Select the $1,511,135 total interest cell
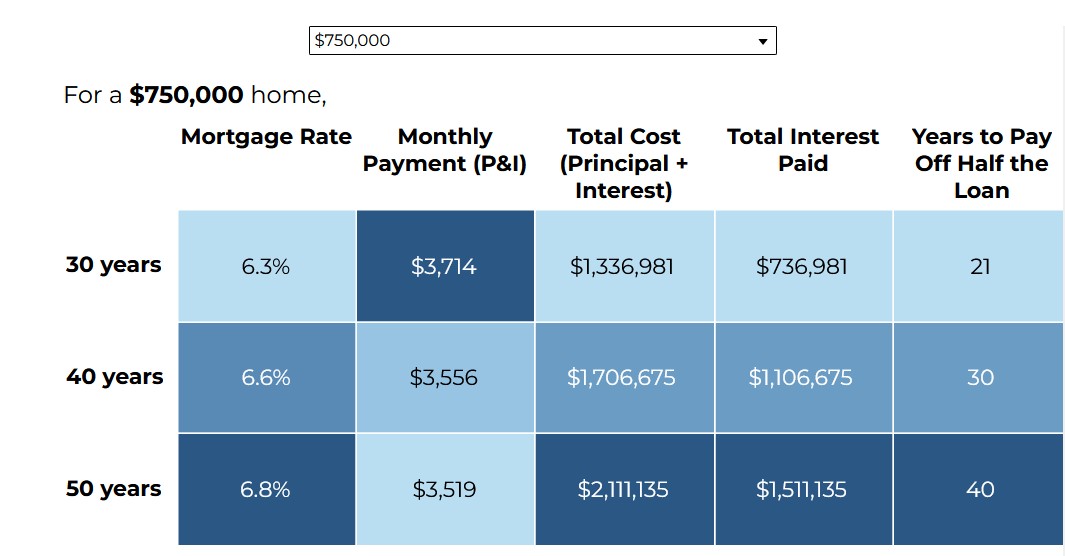Screen dimensions: 1065x556 [802, 490]
